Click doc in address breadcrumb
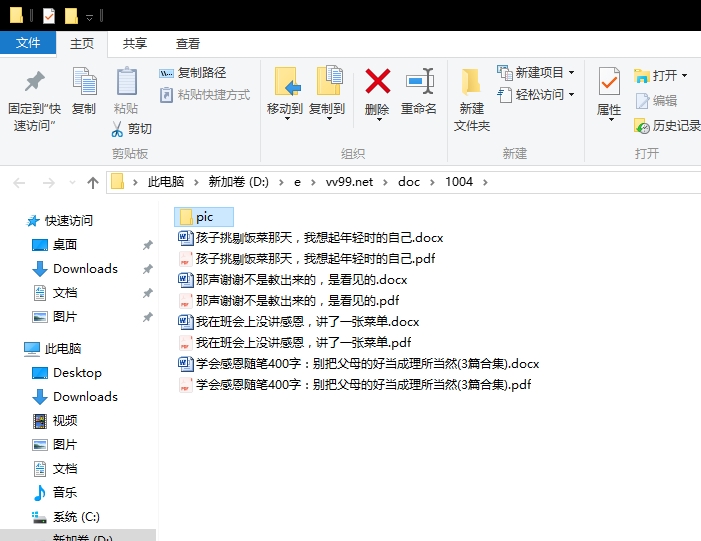 409,182
